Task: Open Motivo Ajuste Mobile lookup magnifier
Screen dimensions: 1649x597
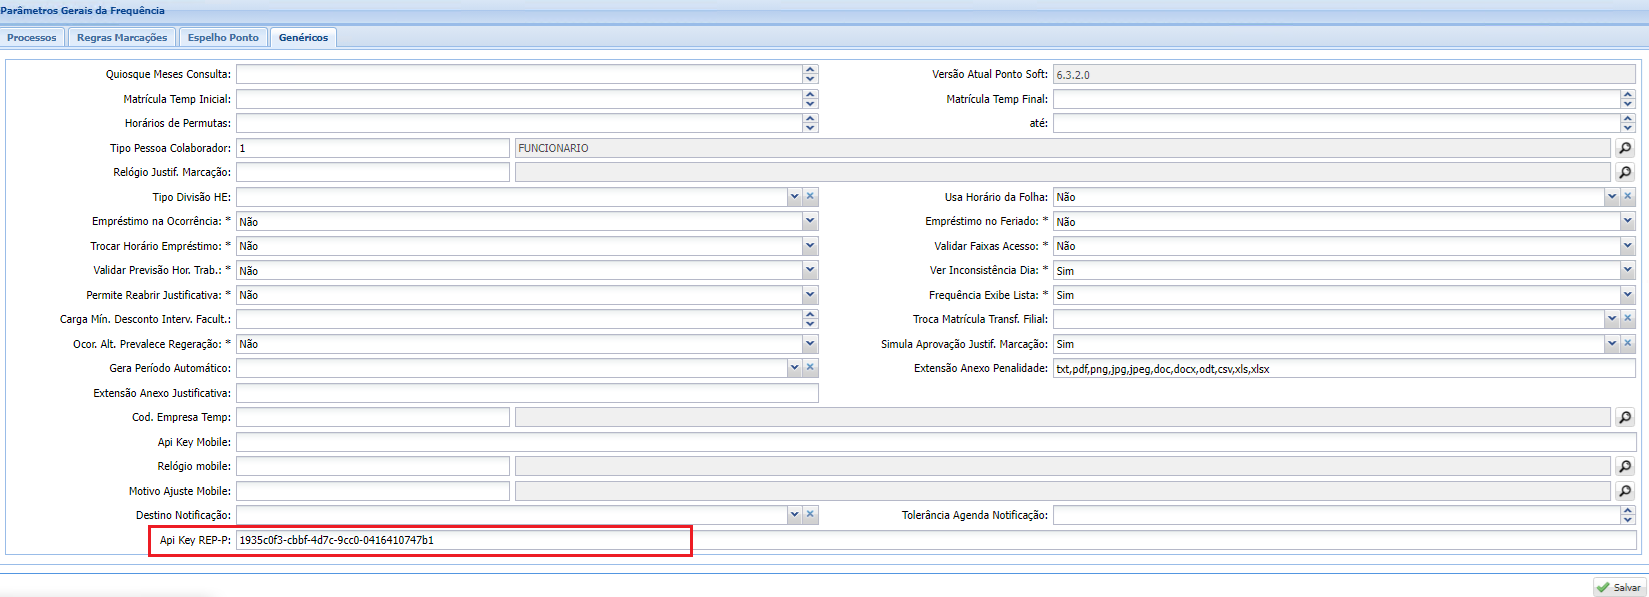Action: coord(1625,491)
